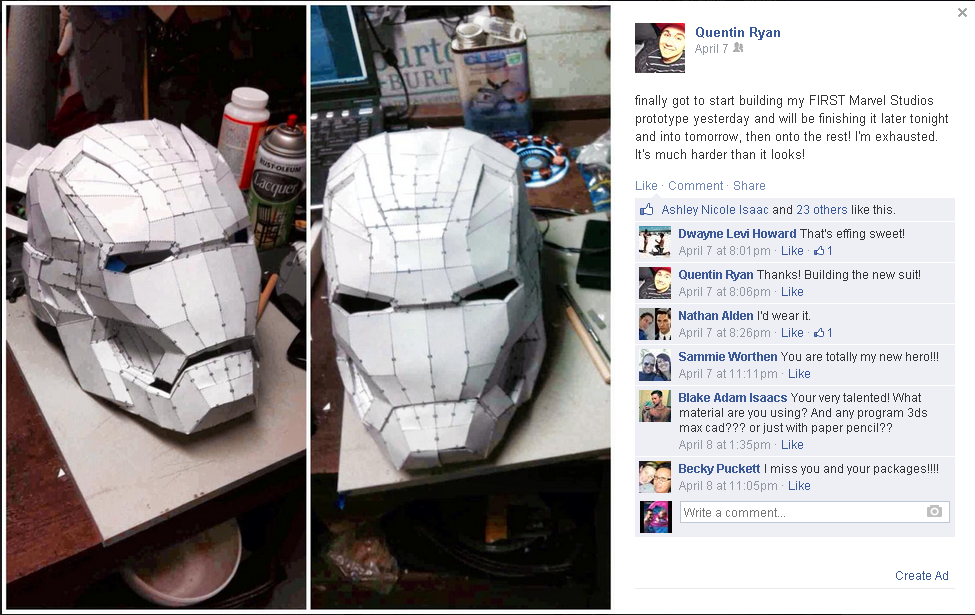The image size is (975, 615).
Task: Like Blake Adam Isaacs' comment
Action: (x=792, y=445)
